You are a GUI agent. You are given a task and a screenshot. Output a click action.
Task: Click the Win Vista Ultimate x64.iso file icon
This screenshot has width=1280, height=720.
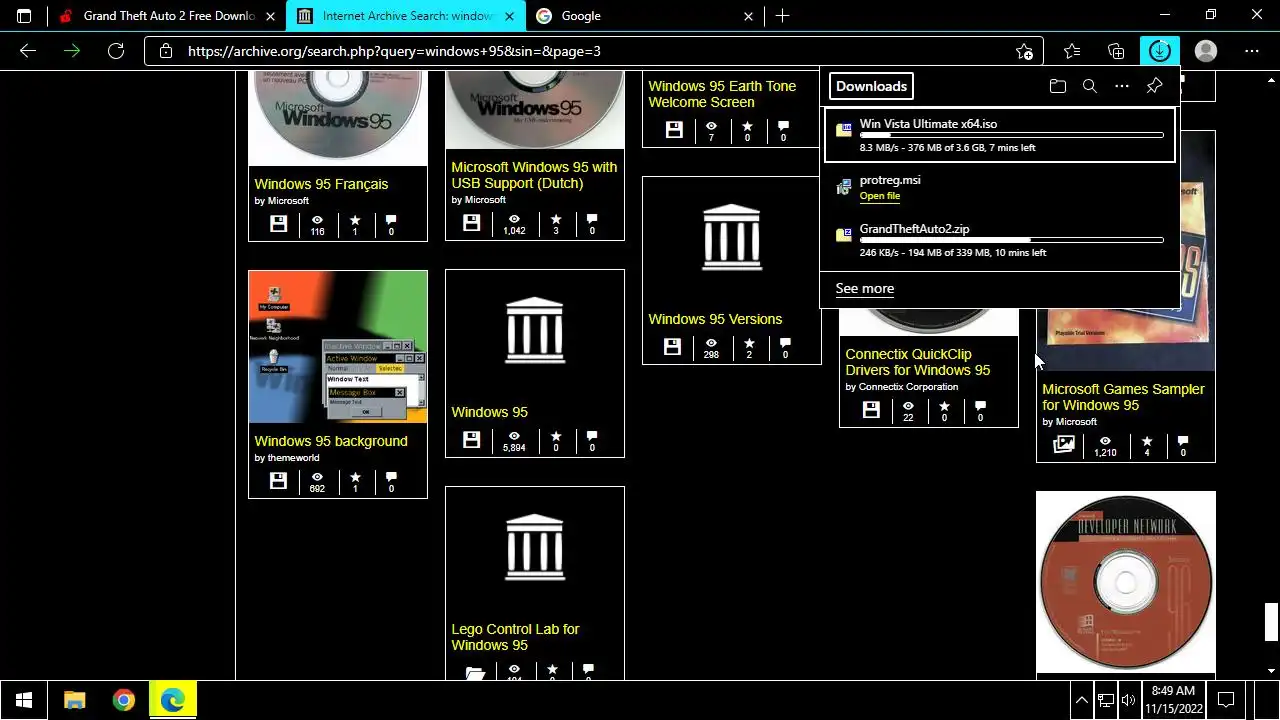pos(844,129)
